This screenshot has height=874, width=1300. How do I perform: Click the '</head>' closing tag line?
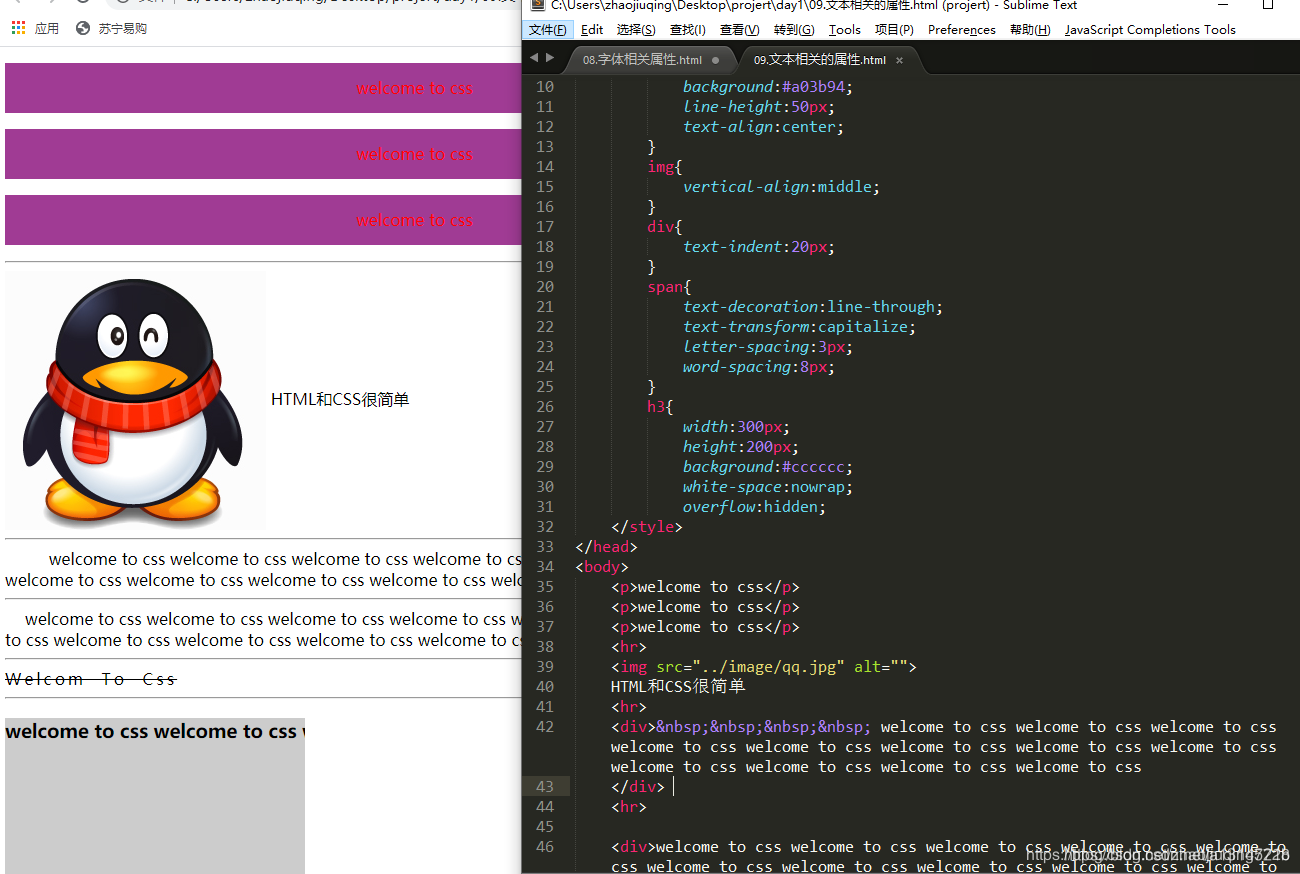(x=606, y=547)
